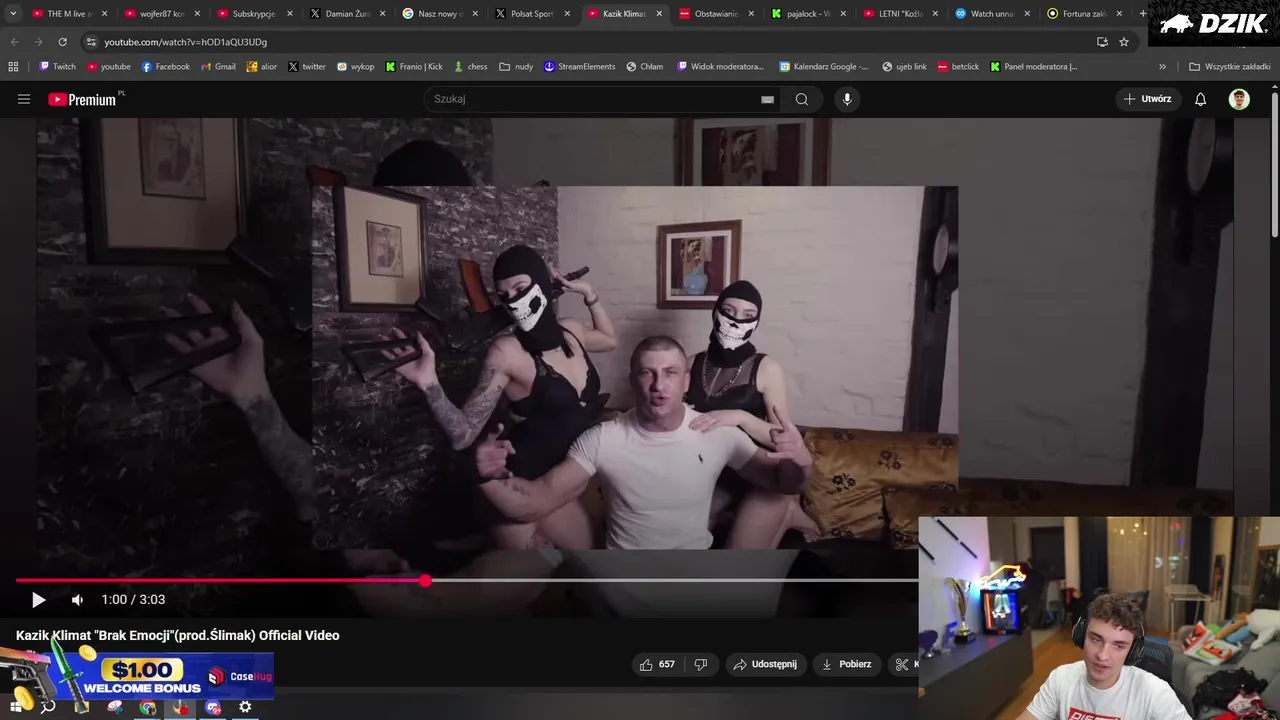Play the paused video
This screenshot has height=720, width=1280.
[38, 600]
